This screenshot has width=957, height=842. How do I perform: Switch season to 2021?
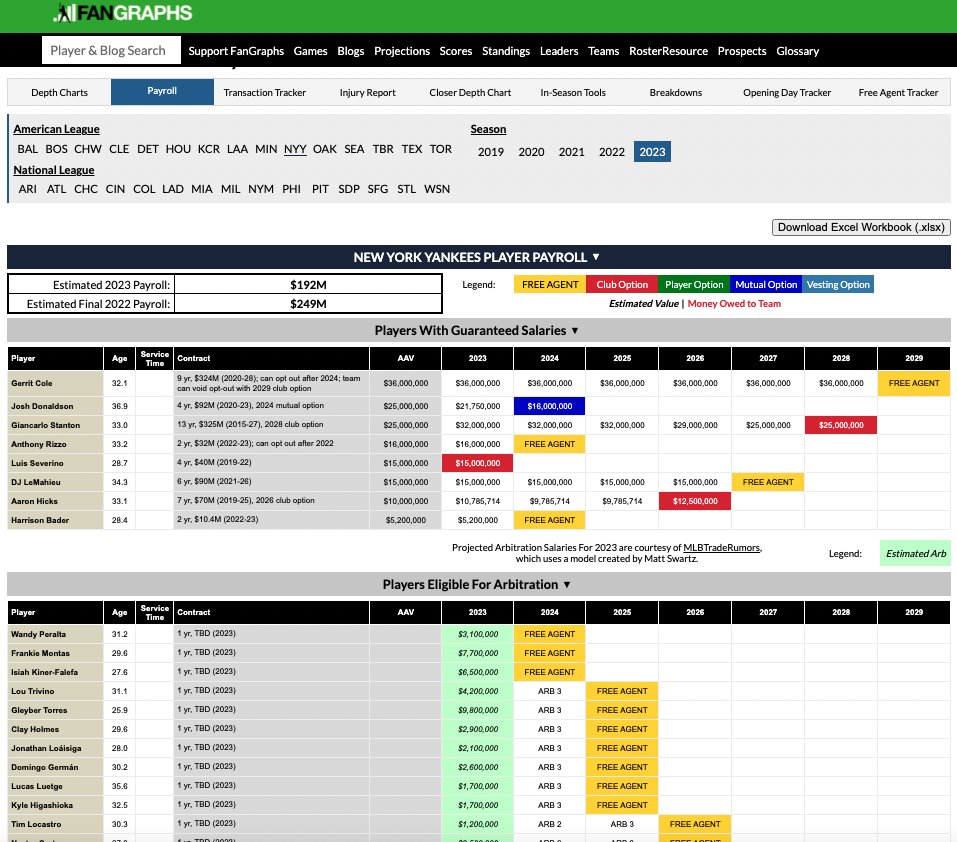coord(571,152)
